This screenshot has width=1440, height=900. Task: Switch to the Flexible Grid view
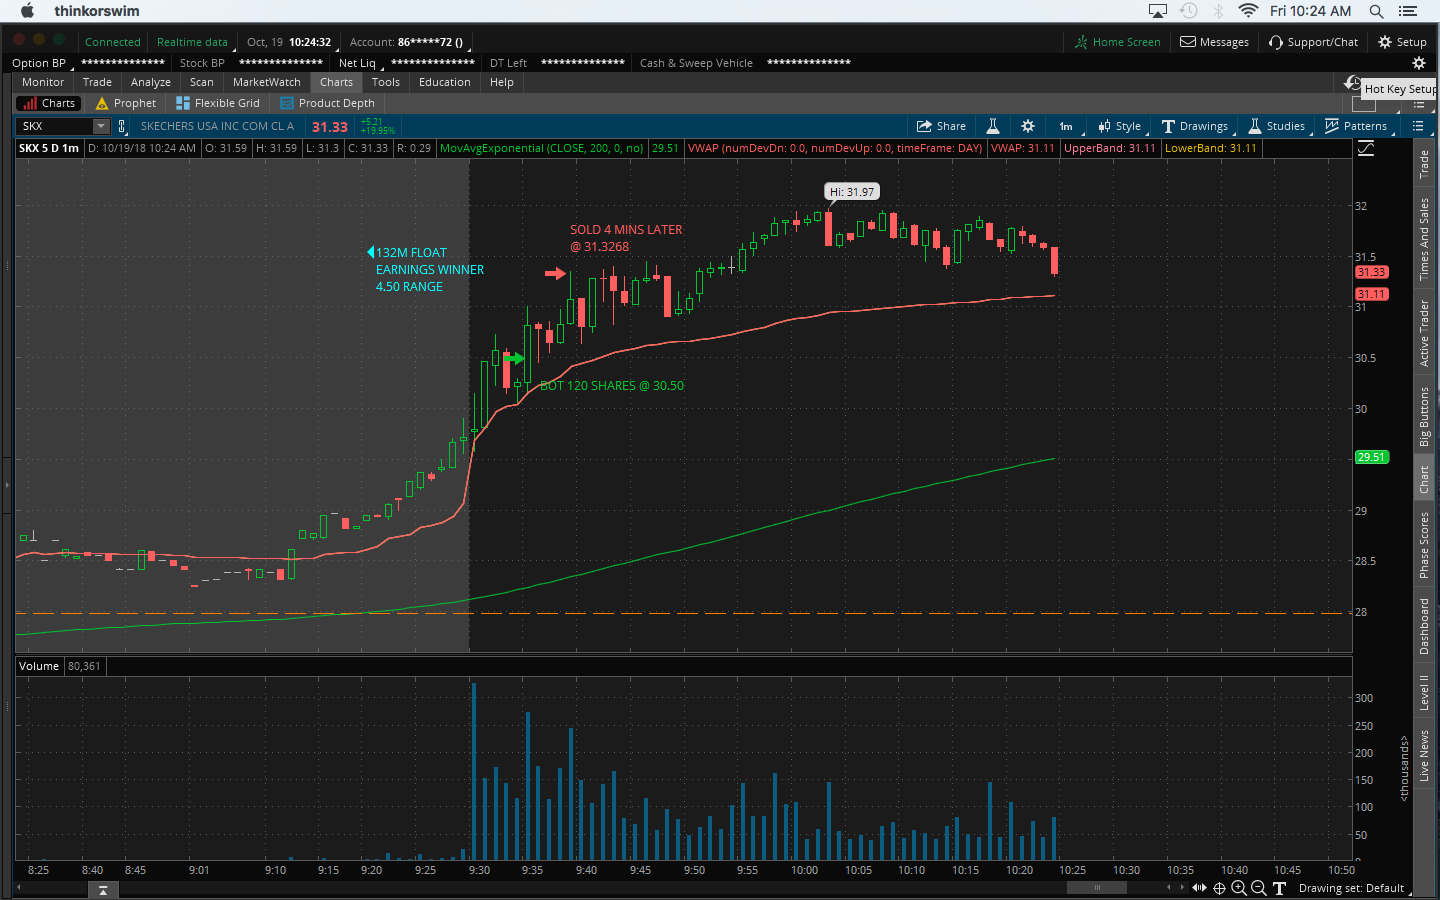click(218, 103)
